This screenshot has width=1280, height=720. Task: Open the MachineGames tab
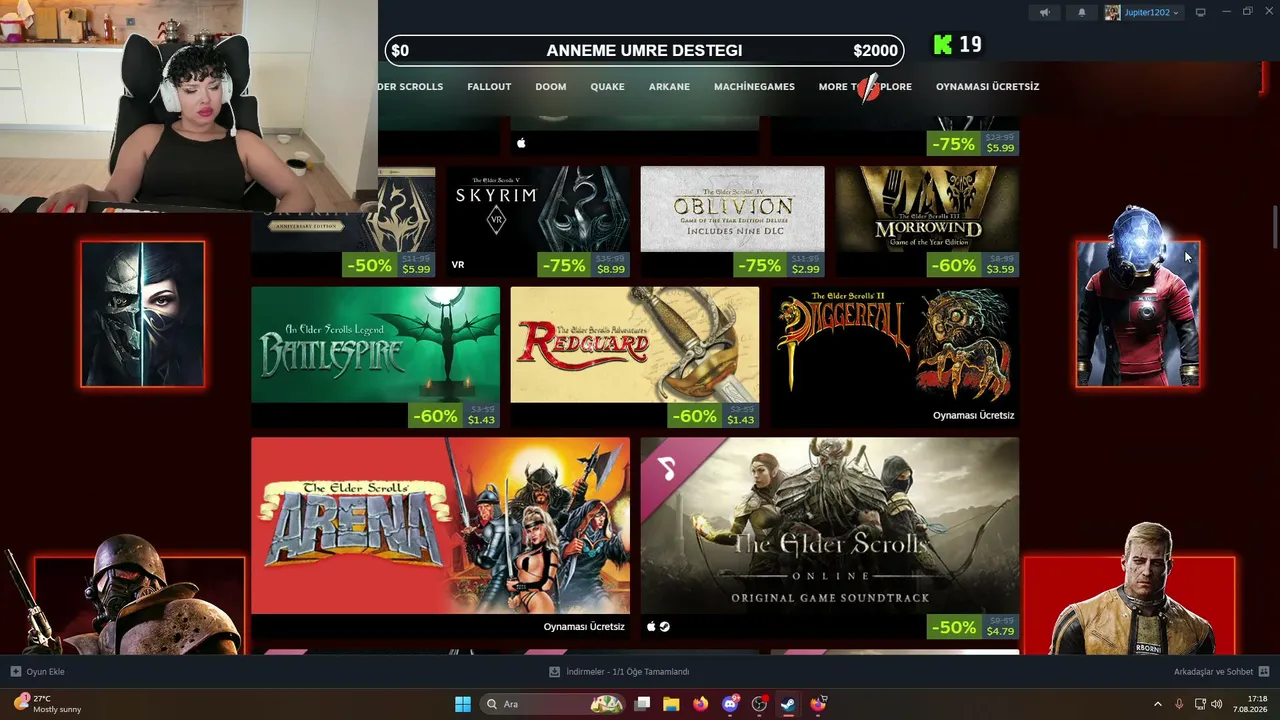(x=754, y=87)
